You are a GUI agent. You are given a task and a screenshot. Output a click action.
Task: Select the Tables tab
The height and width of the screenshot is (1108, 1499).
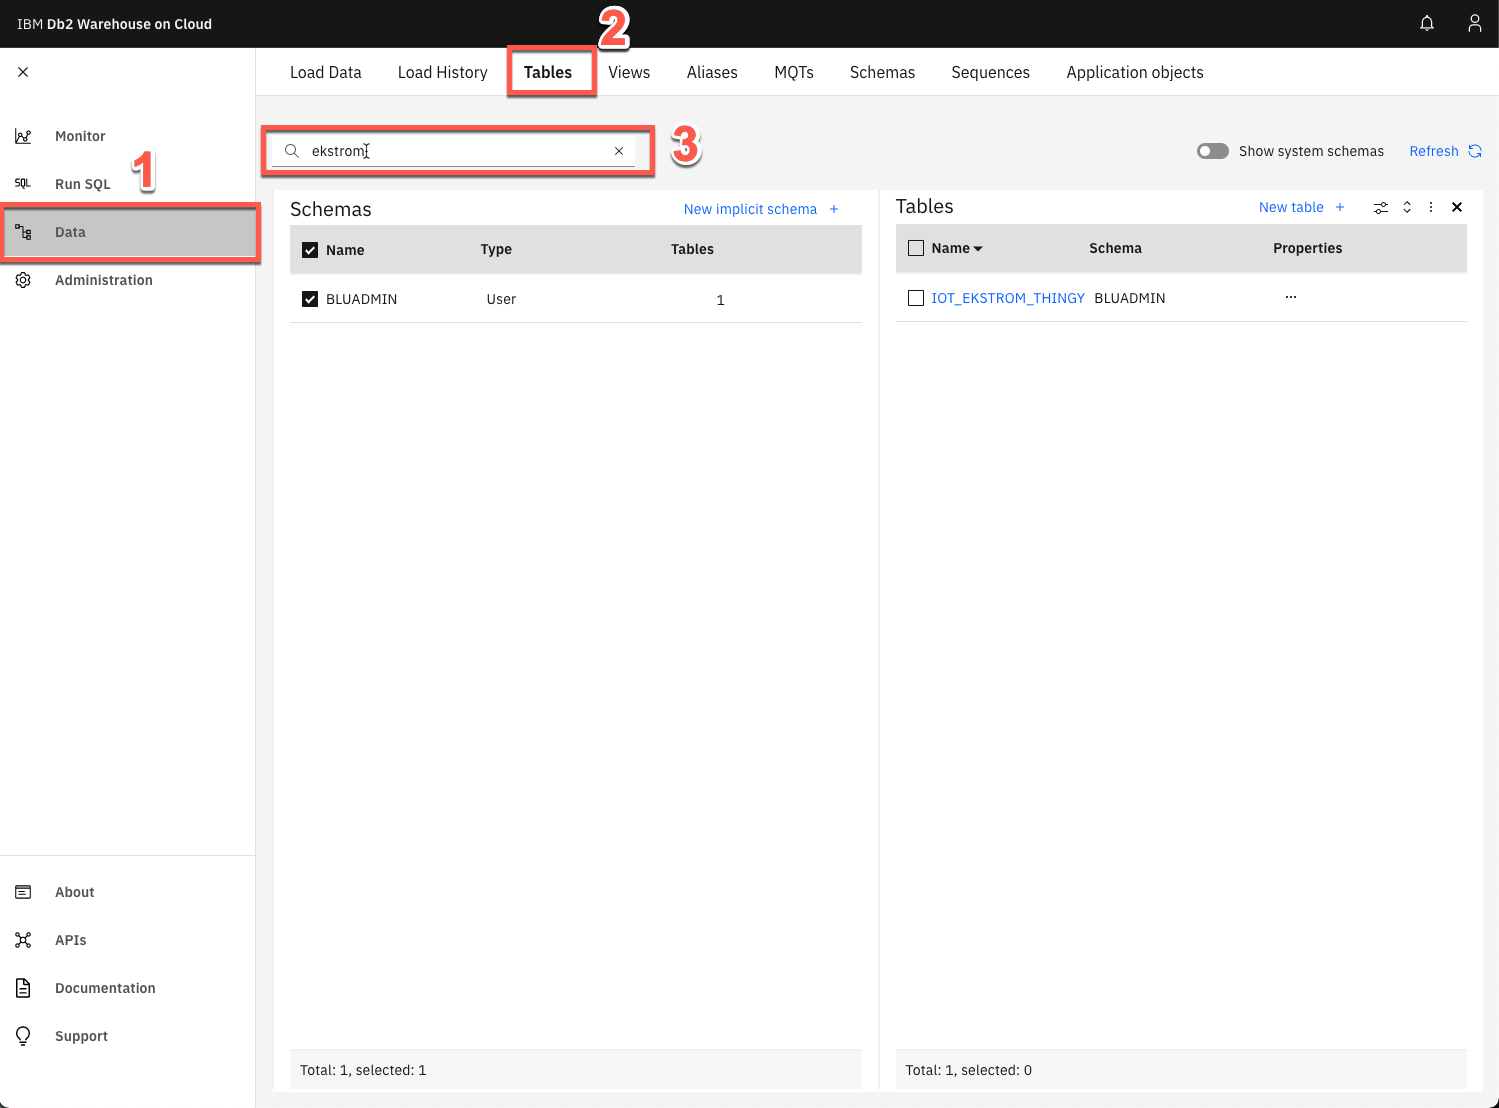pyautogui.click(x=548, y=72)
